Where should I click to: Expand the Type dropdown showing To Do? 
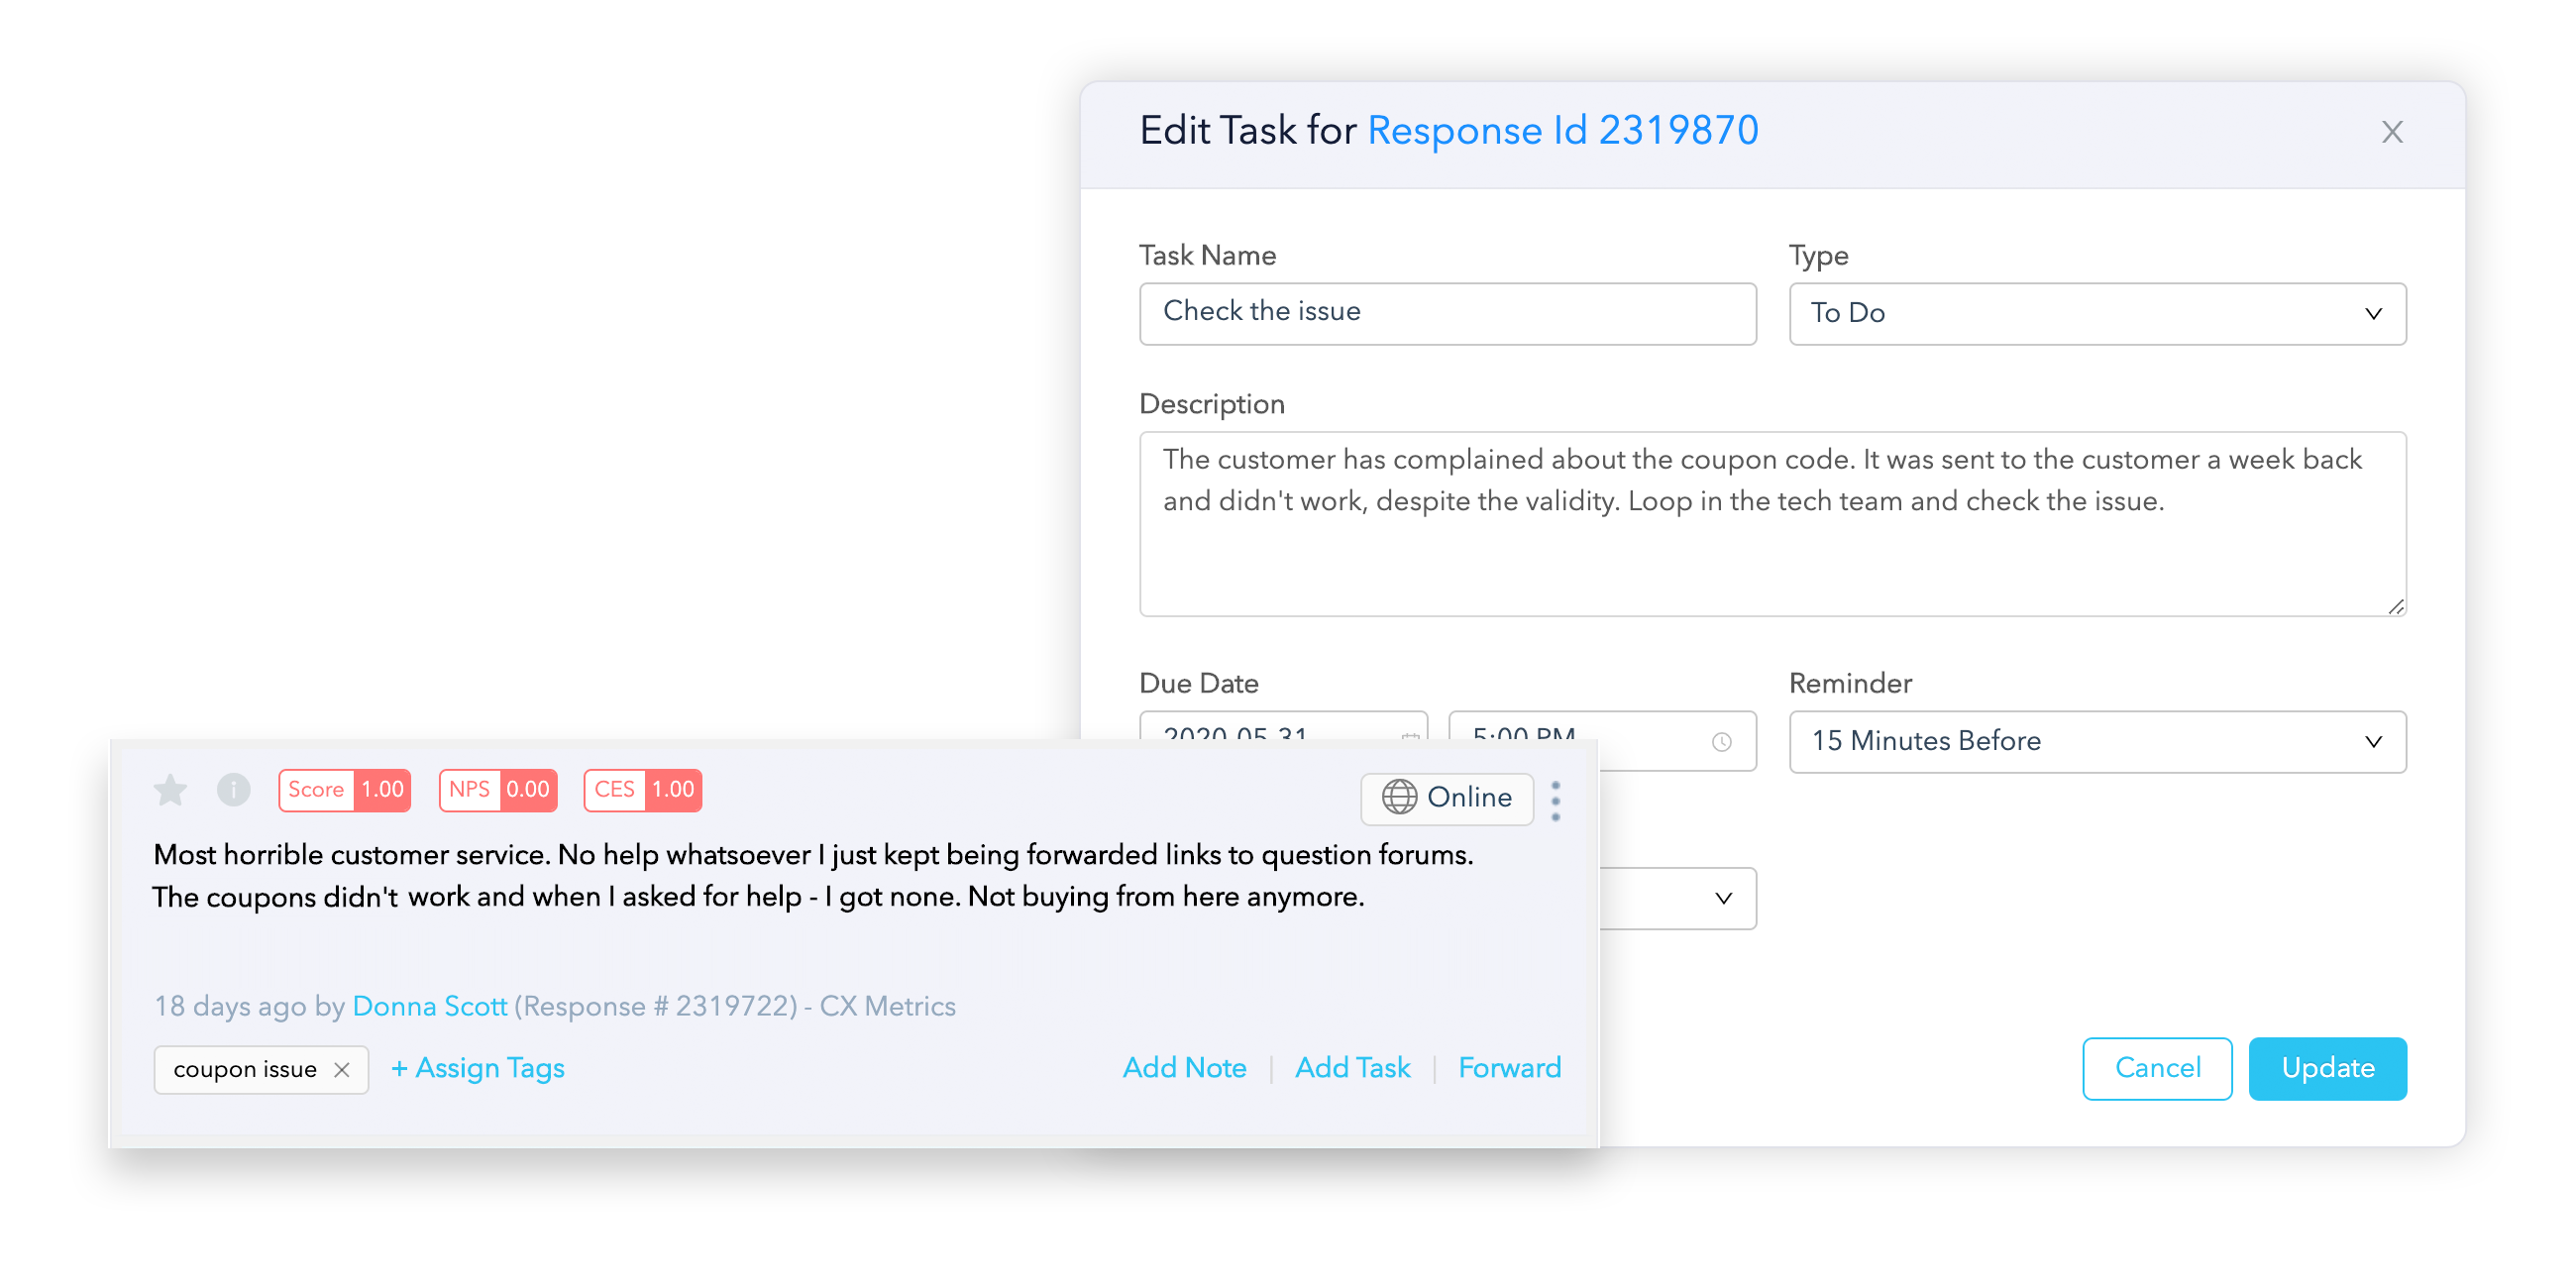2097,313
